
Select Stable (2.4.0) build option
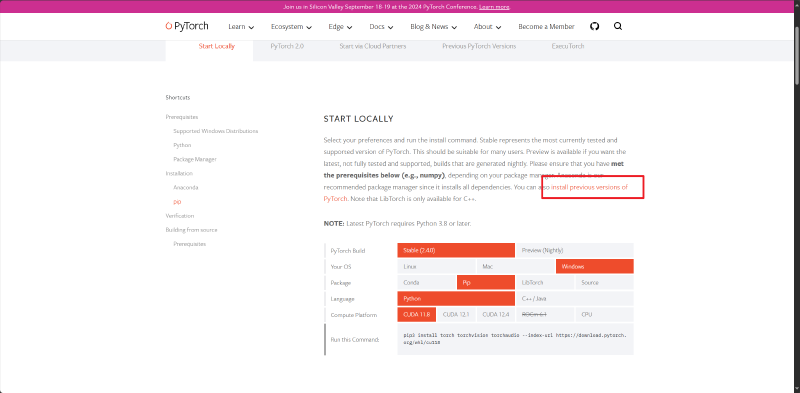tap(456, 250)
